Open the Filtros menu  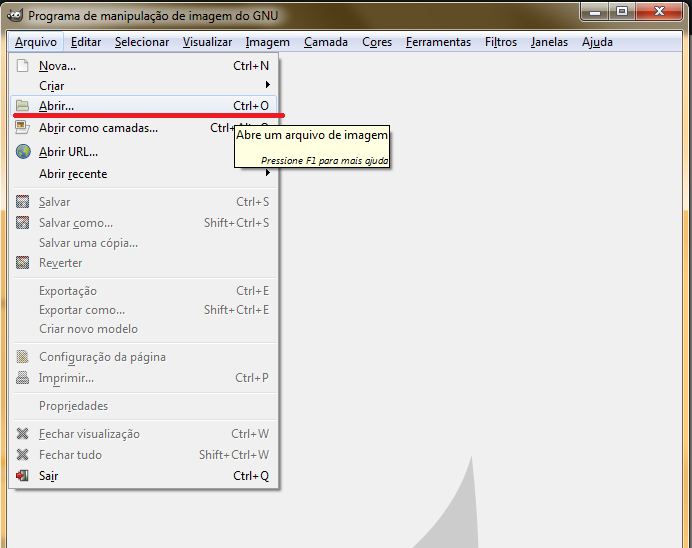(x=501, y=42)
